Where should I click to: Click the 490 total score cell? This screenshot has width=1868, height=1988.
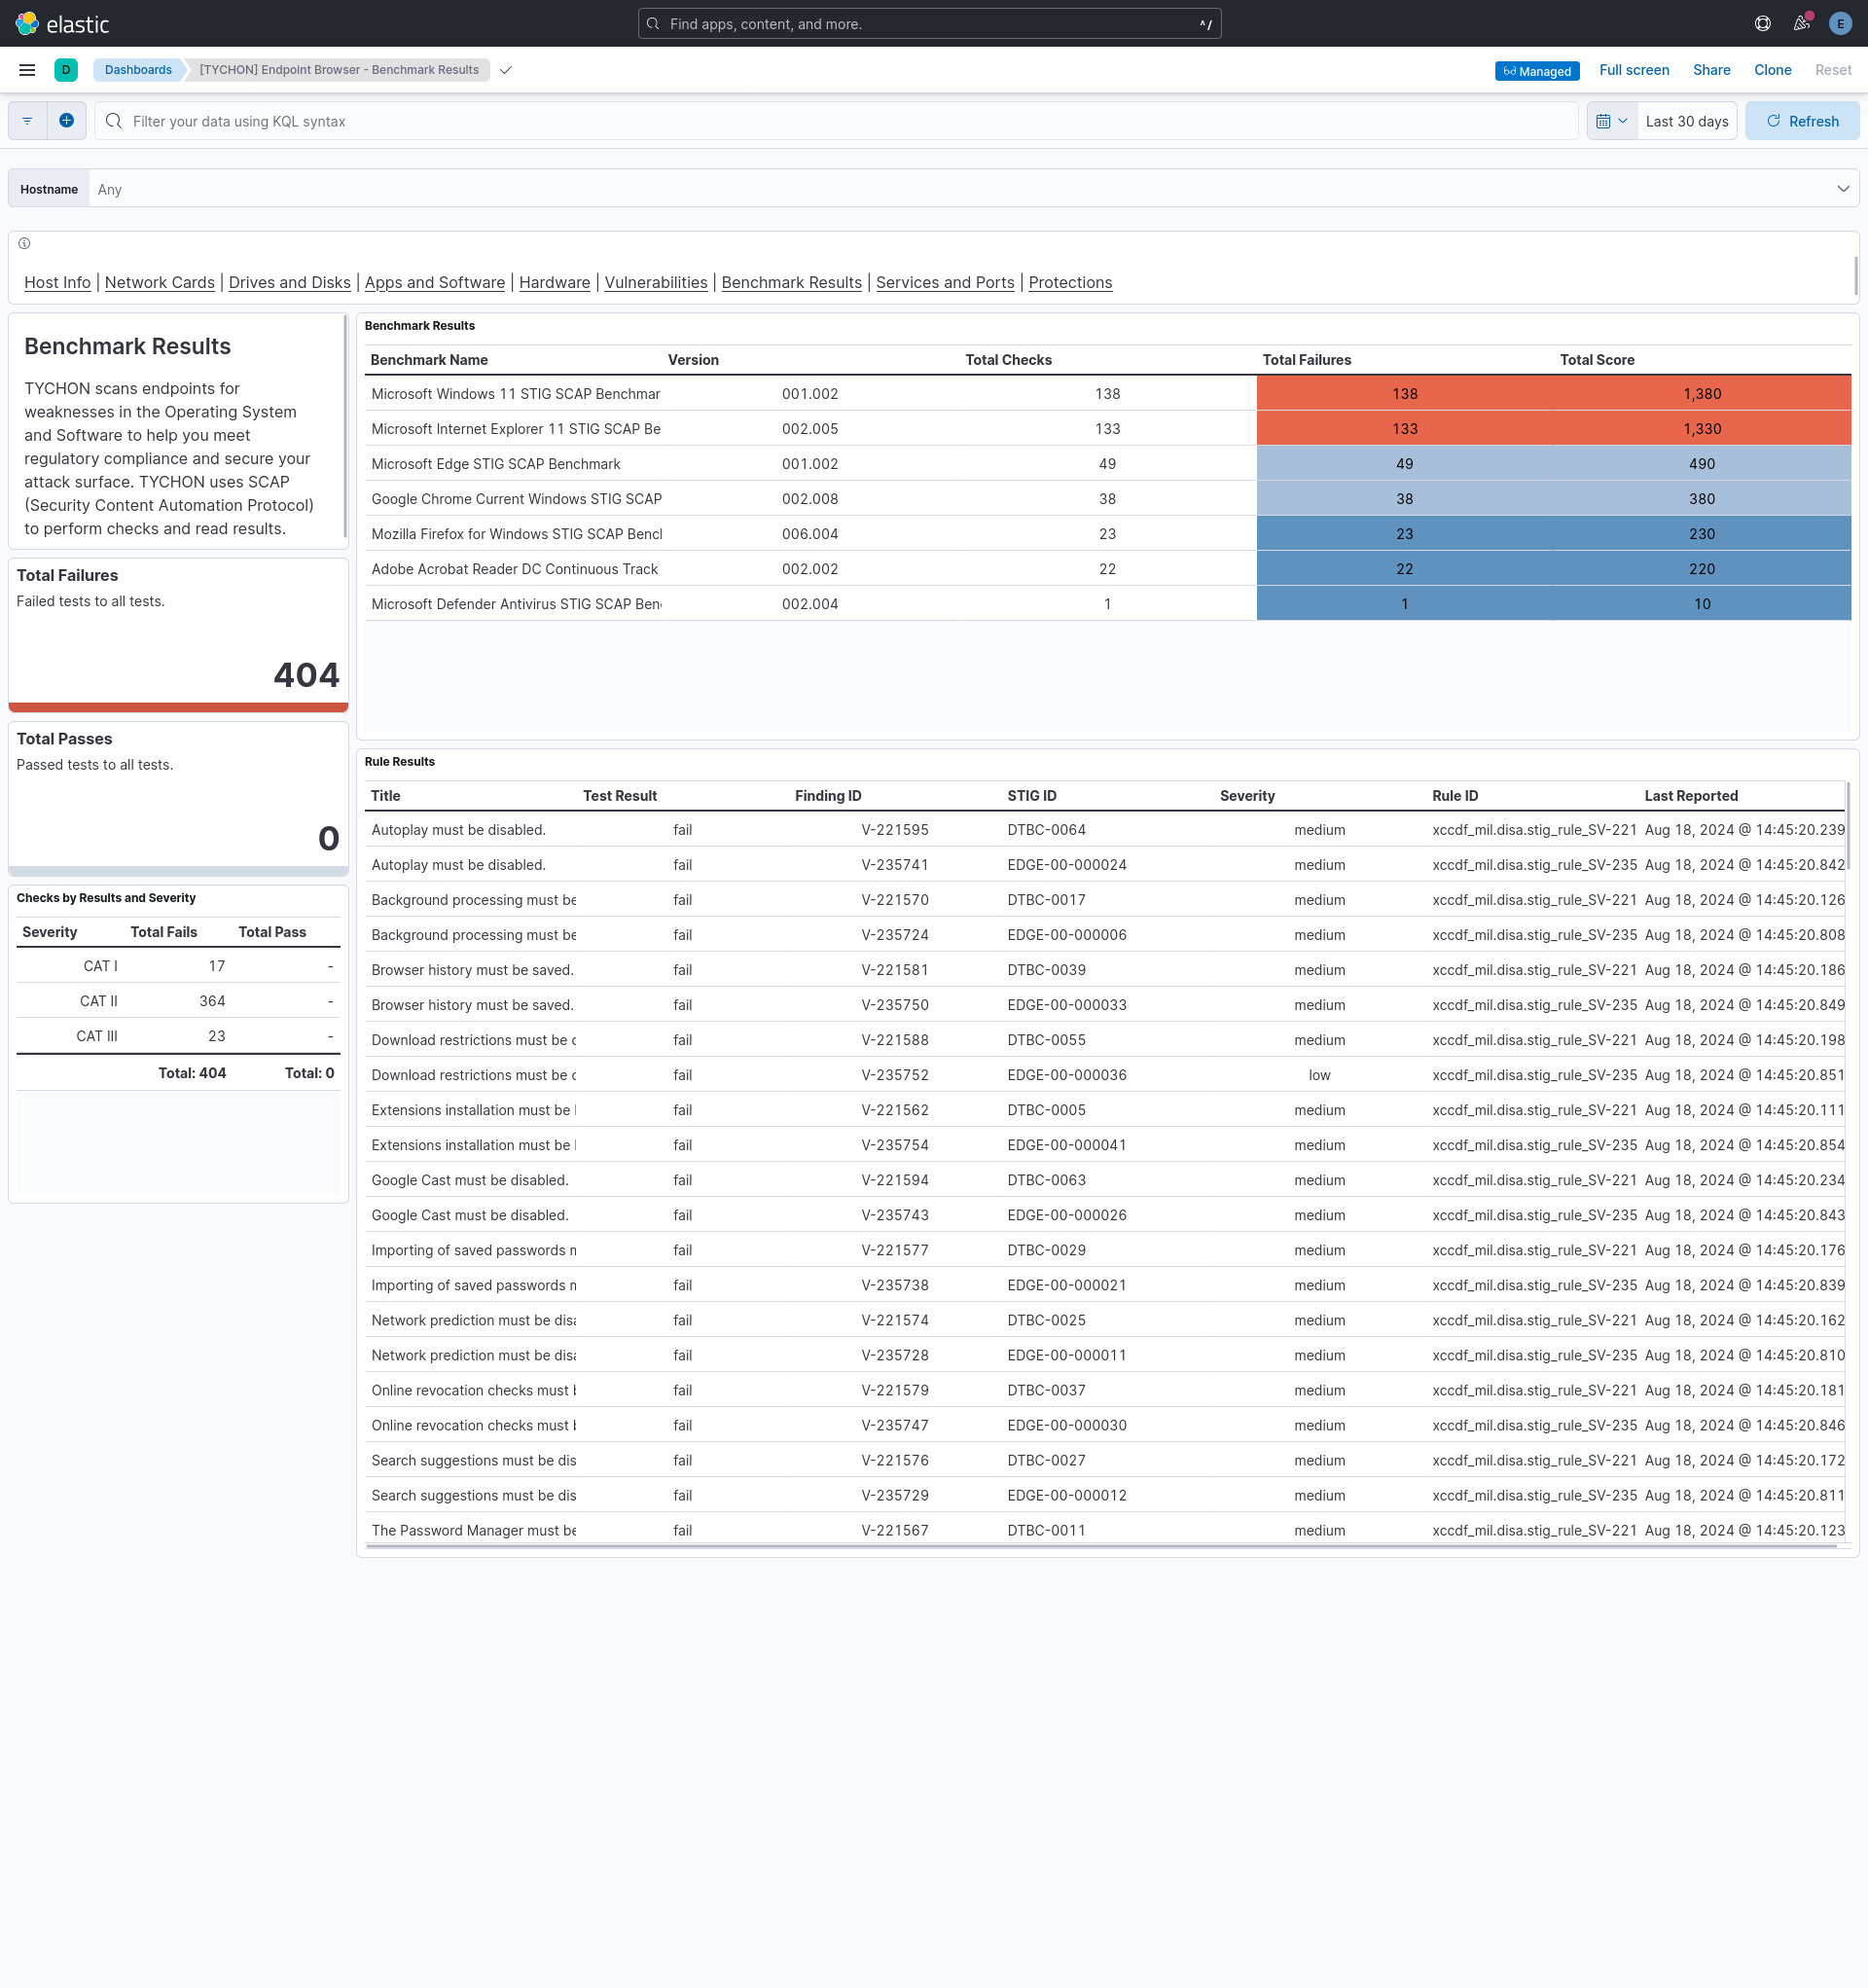1702,464
